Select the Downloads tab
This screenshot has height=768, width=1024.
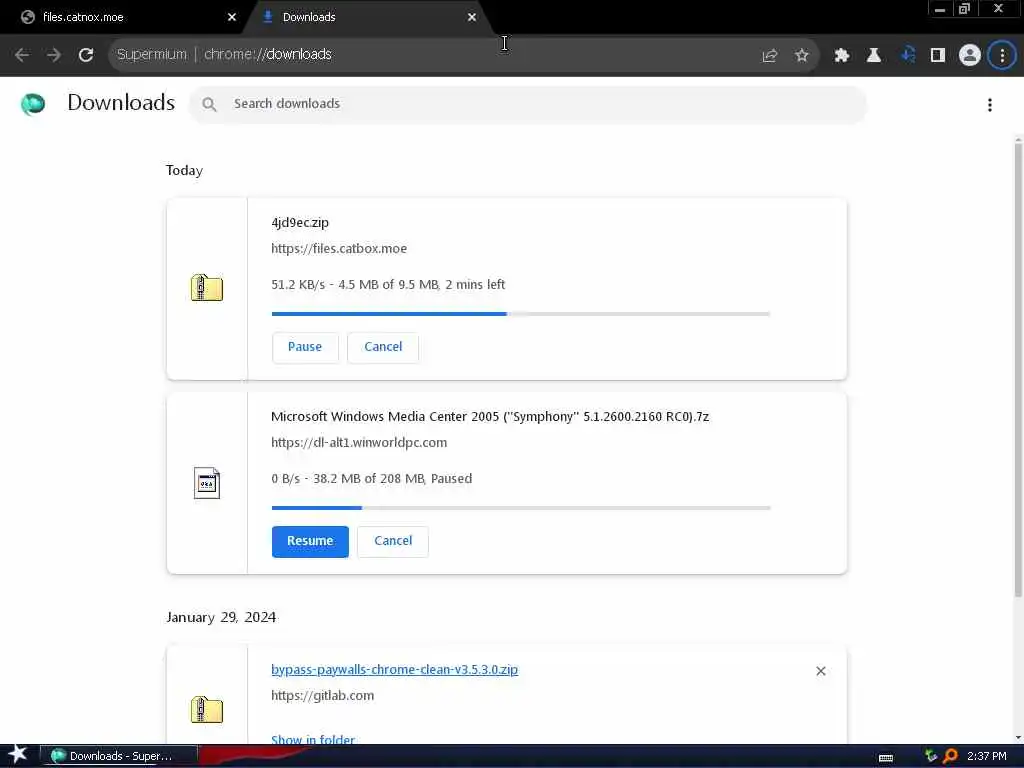click(x=366, y=17)
